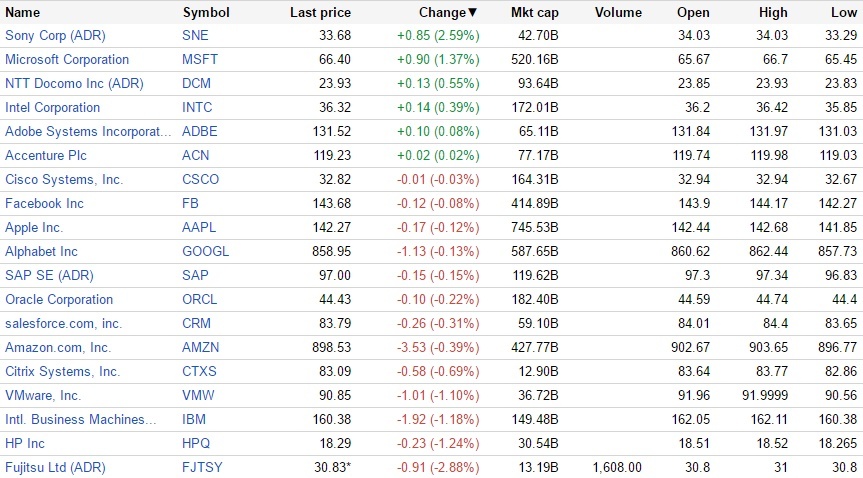Open the Facebook Inc link
This screenshot has height=478, width=863.
[45, 204]
